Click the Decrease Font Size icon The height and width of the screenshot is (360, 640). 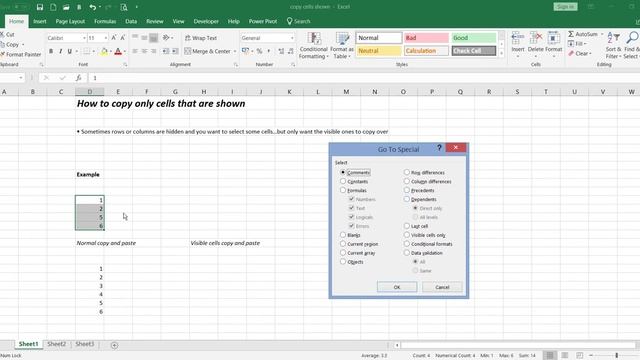[122, 38]
